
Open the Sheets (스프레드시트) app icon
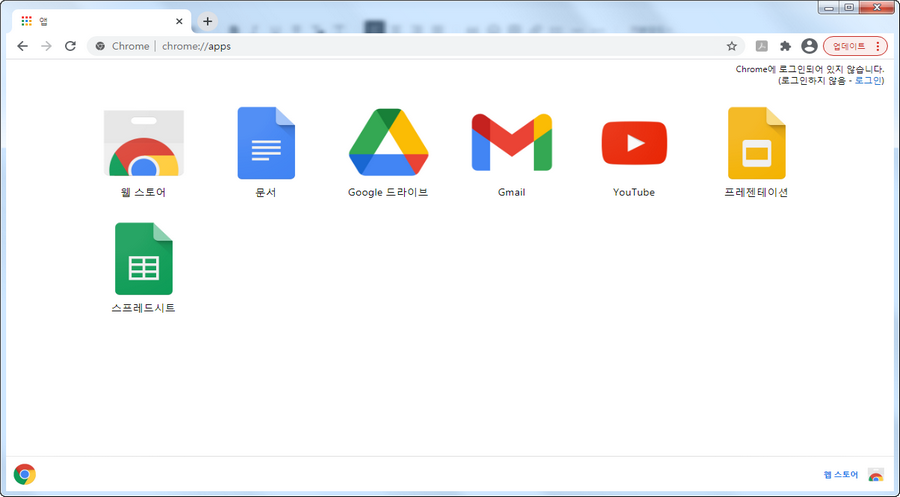[143, 258]
